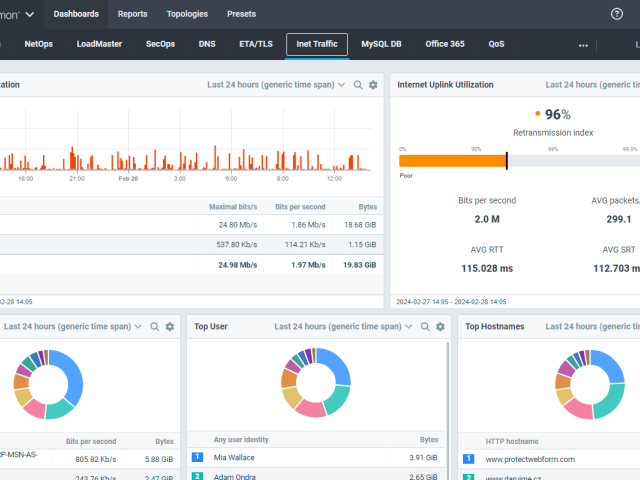The width and height of the screenshot is (640, 480).
Task: Switch to the SecOps dashboard tab
Action: click(x=161, y=44)
